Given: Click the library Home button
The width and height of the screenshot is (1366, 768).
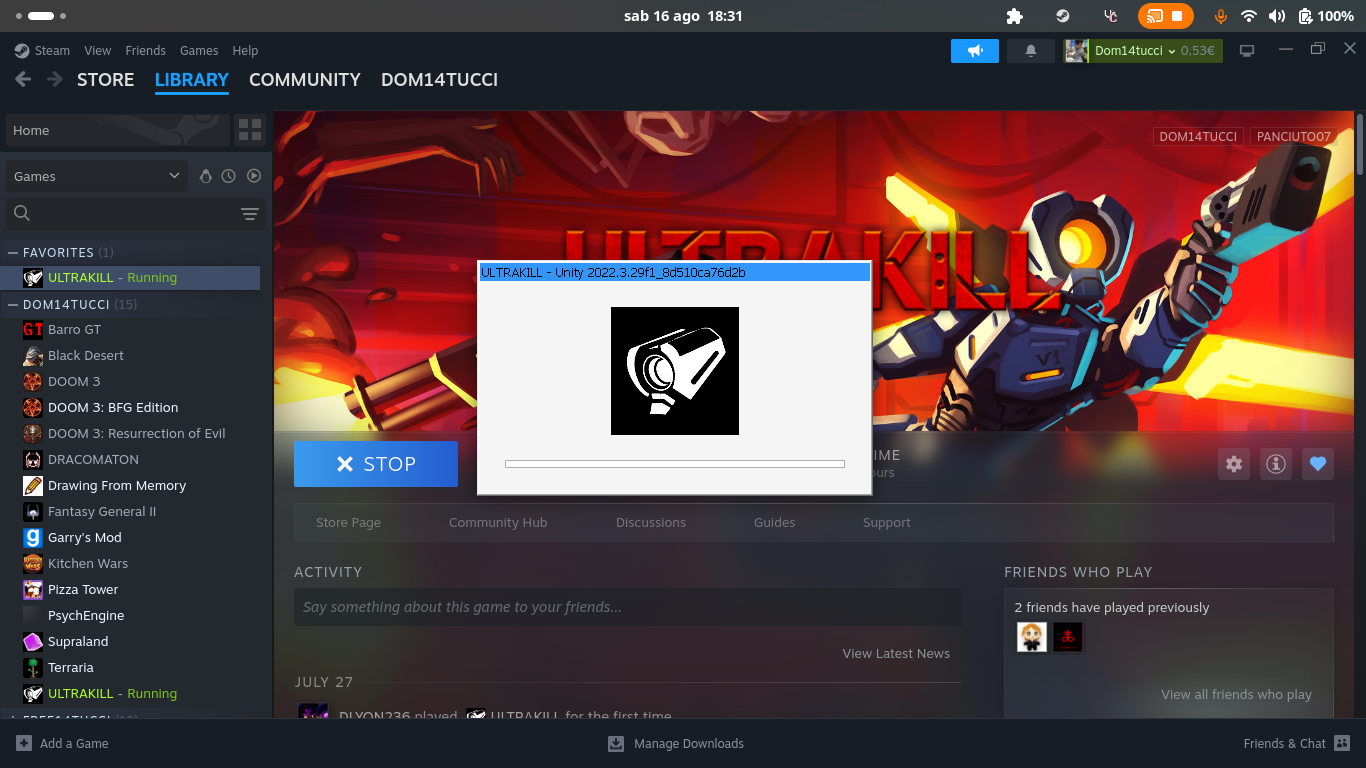Looking at the screenshot, I should pos(117,130).
